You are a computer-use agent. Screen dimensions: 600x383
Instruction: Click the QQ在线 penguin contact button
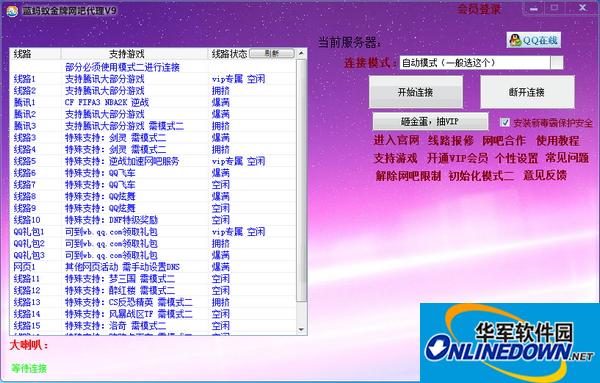pos(534,40)
